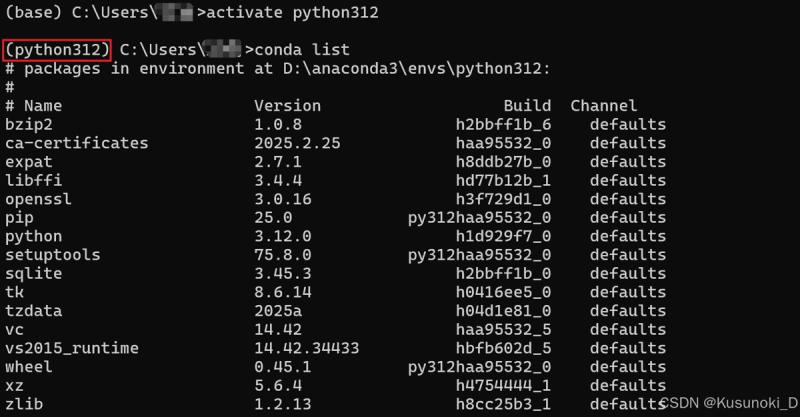Viewport: 800px width, 417px height.
Task: Click the Name column header
Action: click(43, 106)
